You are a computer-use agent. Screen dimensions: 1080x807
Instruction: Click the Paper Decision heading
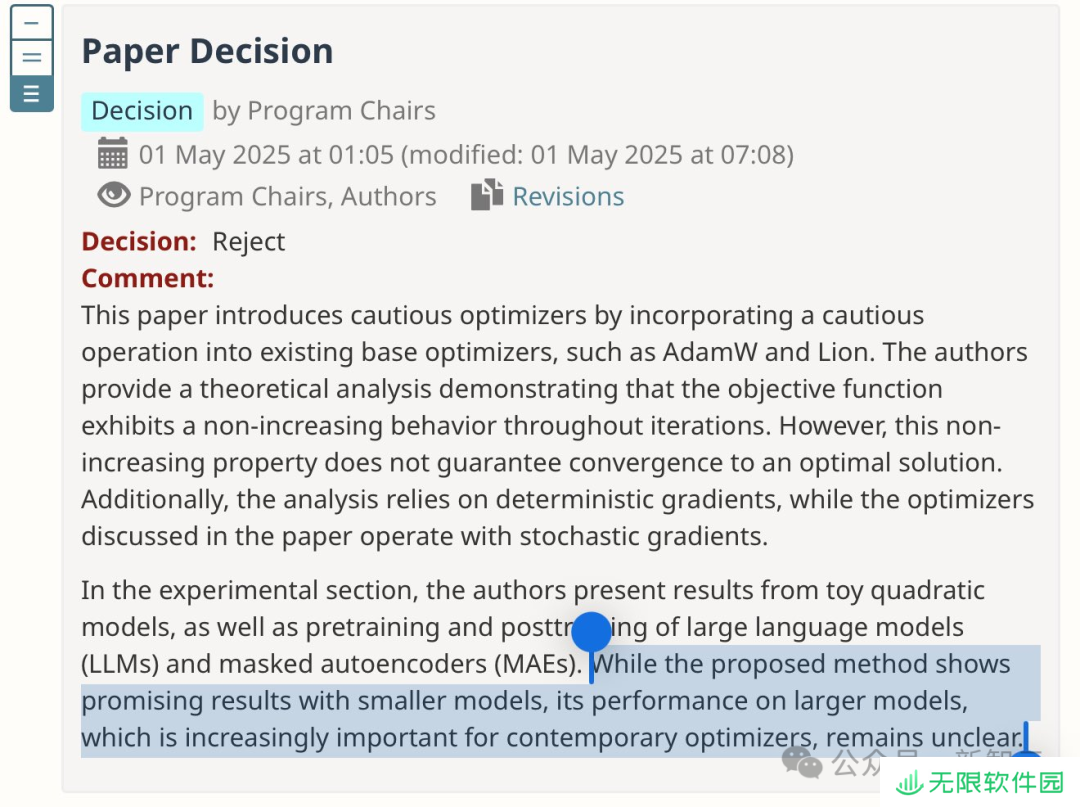207,52
